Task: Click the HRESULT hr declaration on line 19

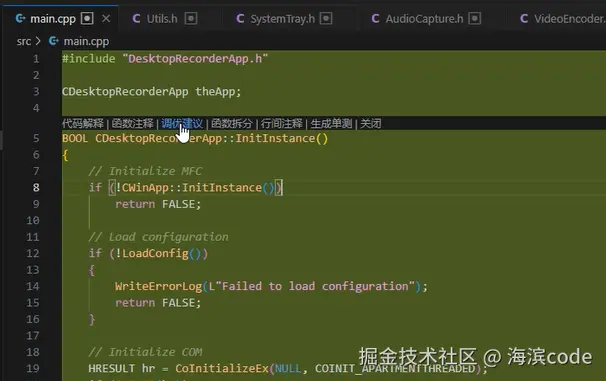Action: pyautogui.click(x=121, y=369)
